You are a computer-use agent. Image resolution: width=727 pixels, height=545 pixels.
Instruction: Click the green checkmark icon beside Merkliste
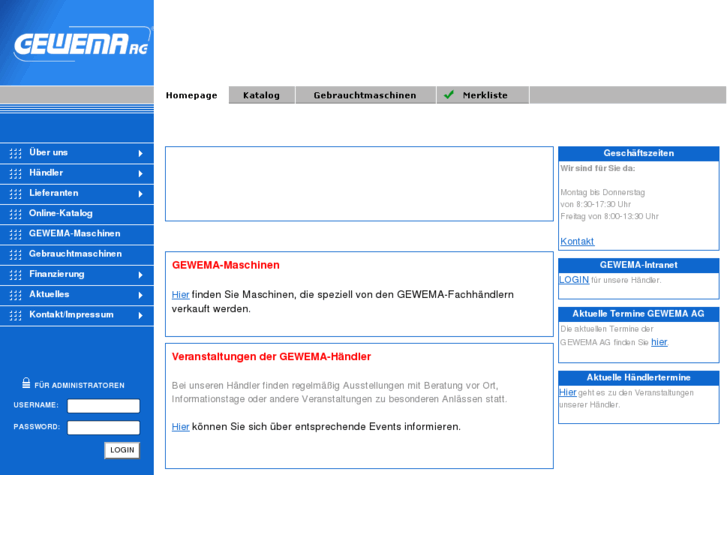pos(449,95)
